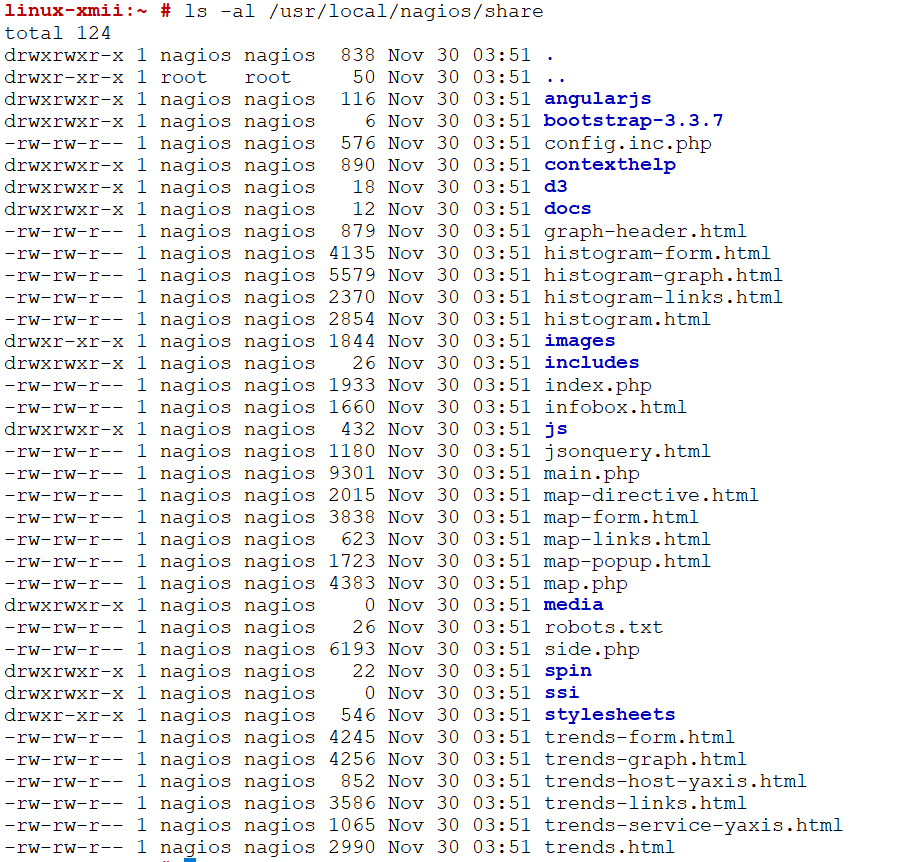Select the angularjs directory name
Image resolution: width=901 pixels, height=862 pixels.
click(x=598, y=99)
